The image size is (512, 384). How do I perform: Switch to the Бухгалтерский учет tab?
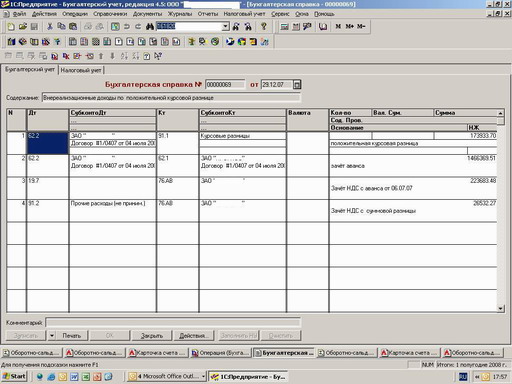pyautogui.click(x=30, y=70)
